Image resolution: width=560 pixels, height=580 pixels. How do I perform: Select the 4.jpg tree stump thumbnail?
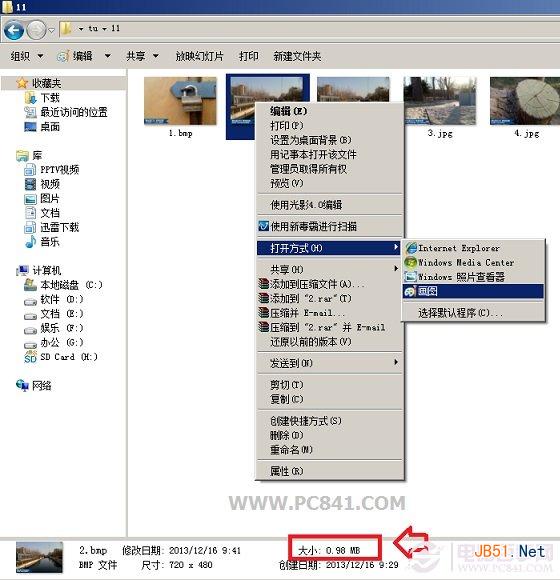click(x=525, y=101)
